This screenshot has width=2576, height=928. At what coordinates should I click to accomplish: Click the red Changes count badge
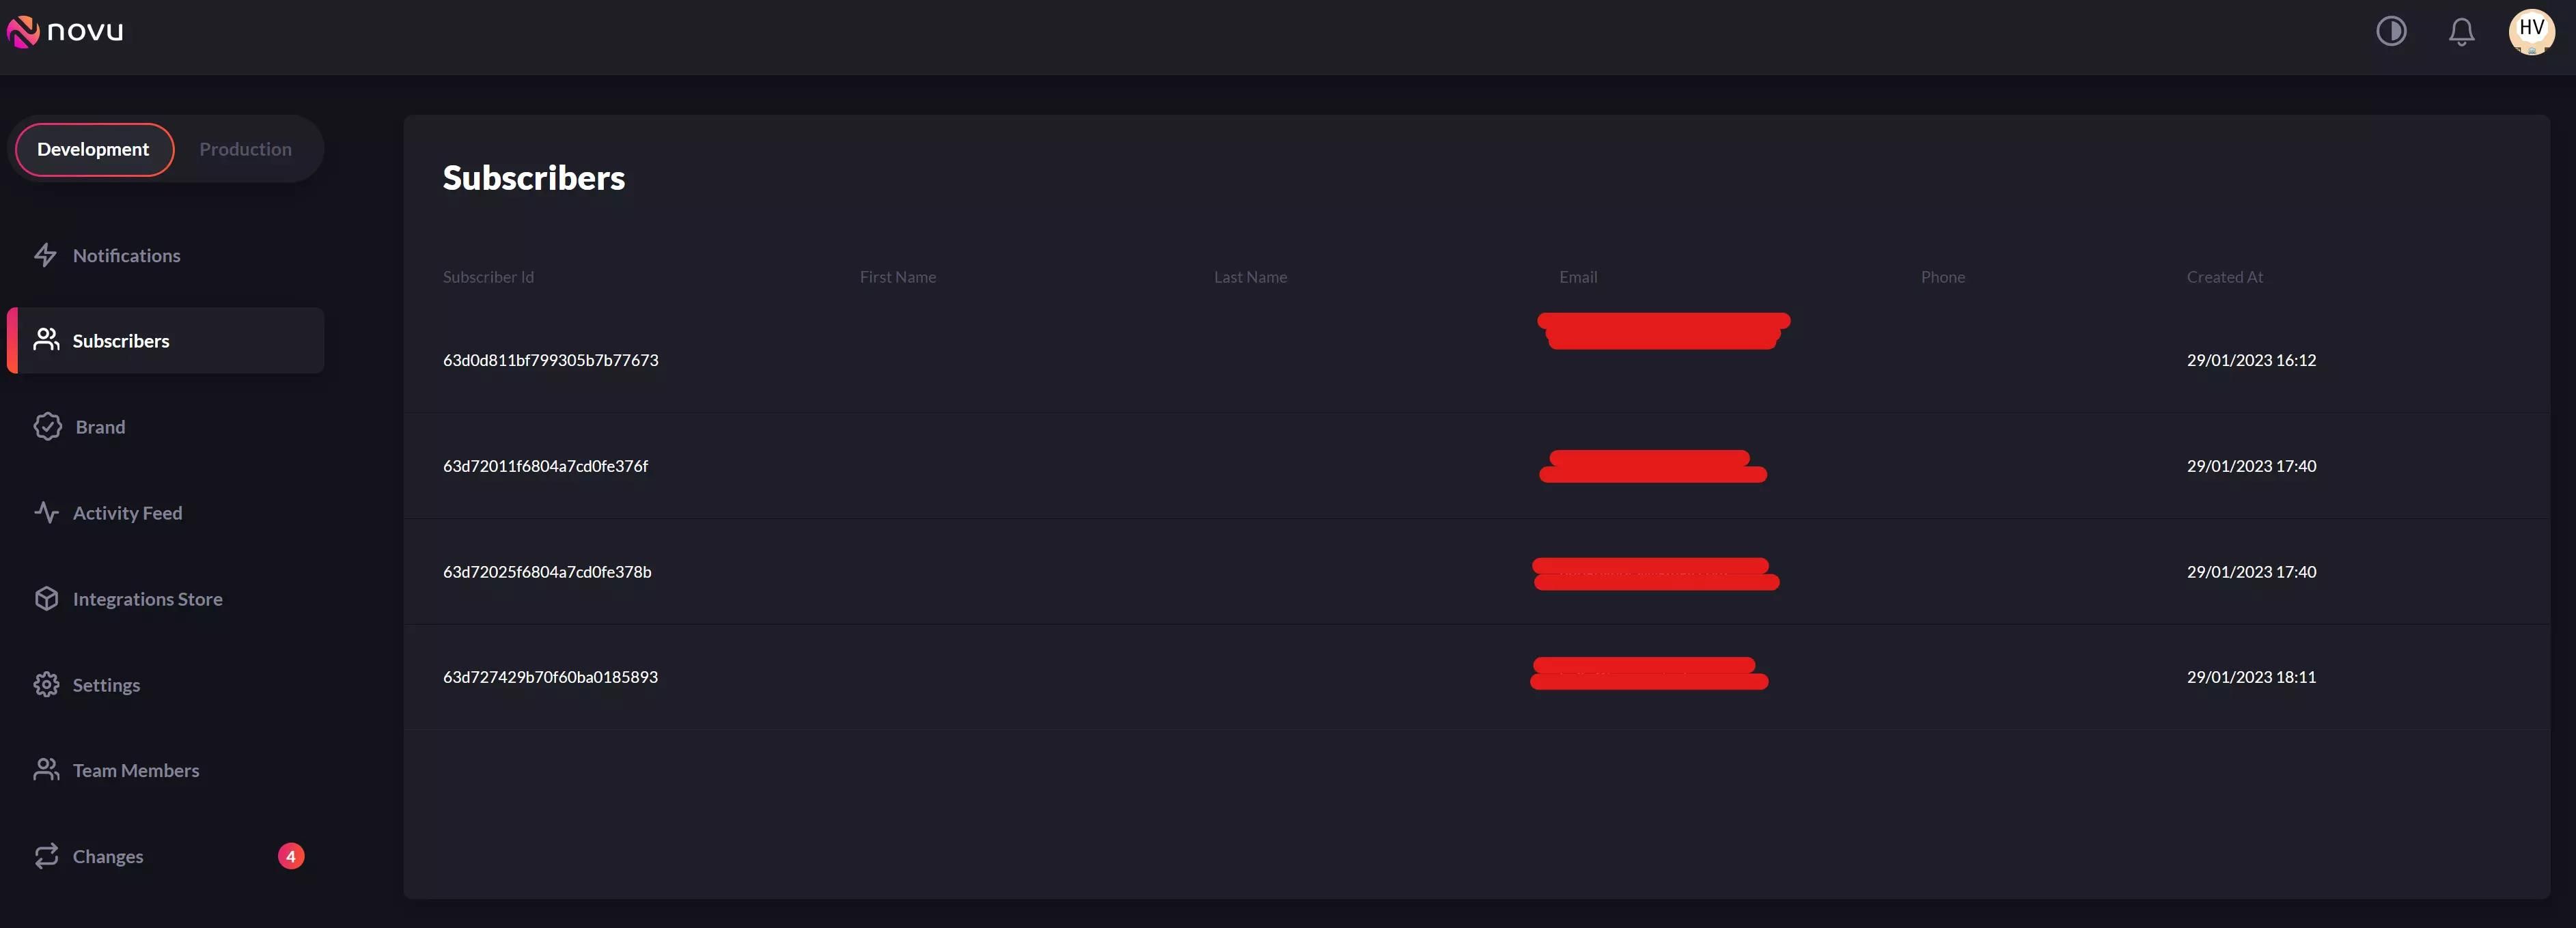[x=290, y=855]
